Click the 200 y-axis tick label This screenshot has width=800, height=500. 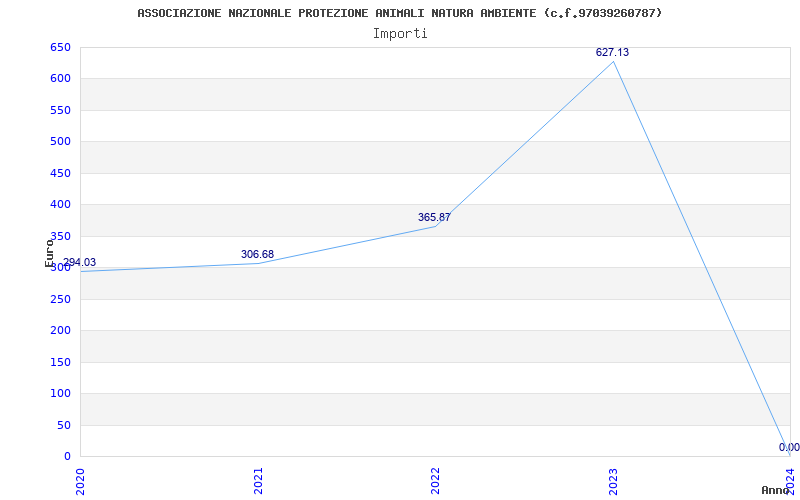click(x=60, y=331)
